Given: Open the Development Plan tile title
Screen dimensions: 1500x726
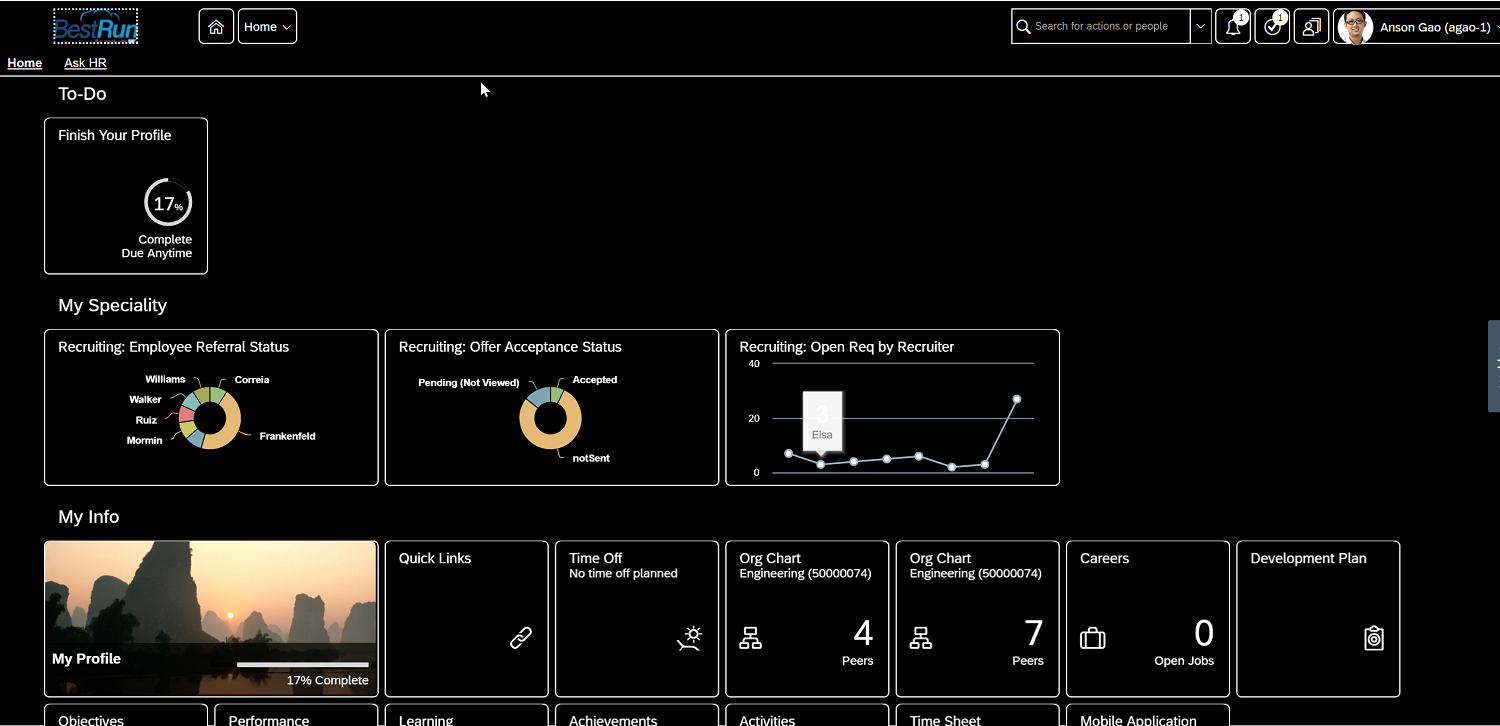Looking at the screenshot, I should [x=1308, y=559].
